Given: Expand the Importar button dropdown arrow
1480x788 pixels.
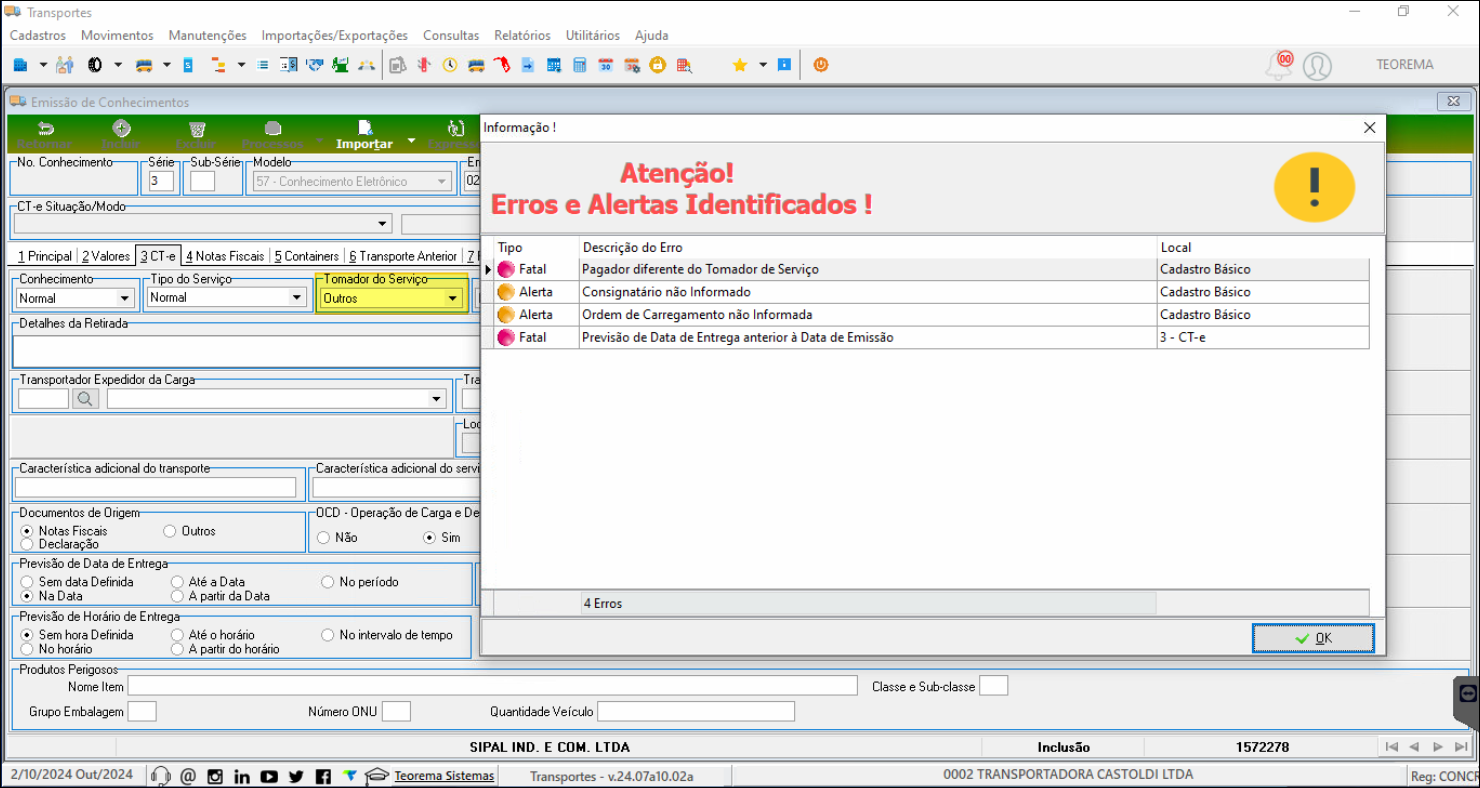Looking at the screenshot, I should point(411,140).
